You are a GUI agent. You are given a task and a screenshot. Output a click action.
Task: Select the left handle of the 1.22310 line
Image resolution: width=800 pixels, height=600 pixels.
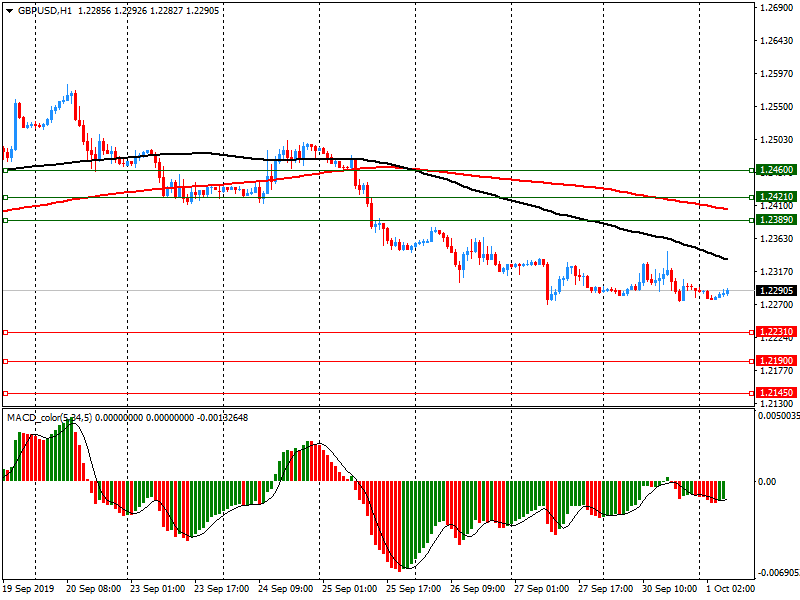click(x=6, y=332)
